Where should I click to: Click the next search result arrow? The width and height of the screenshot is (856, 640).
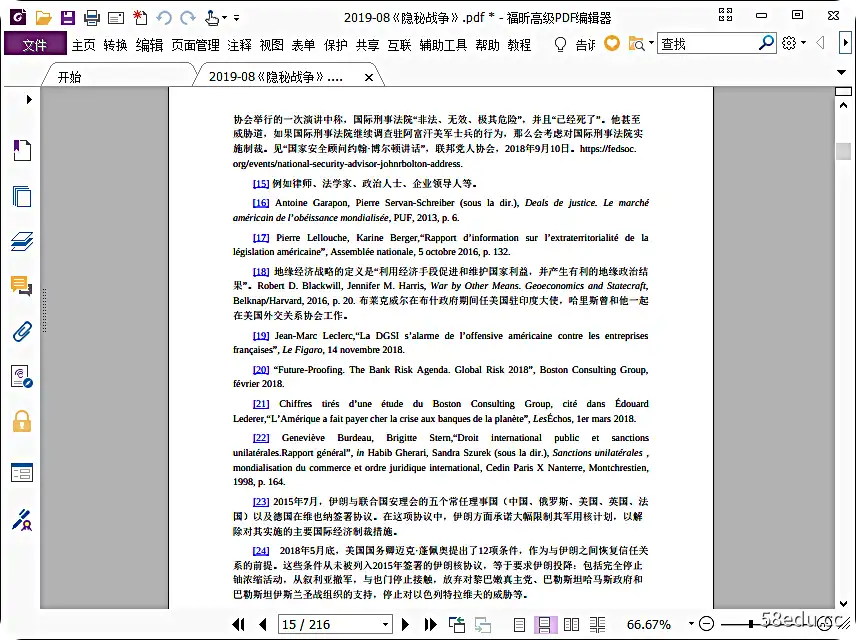(x=846, y=43)
